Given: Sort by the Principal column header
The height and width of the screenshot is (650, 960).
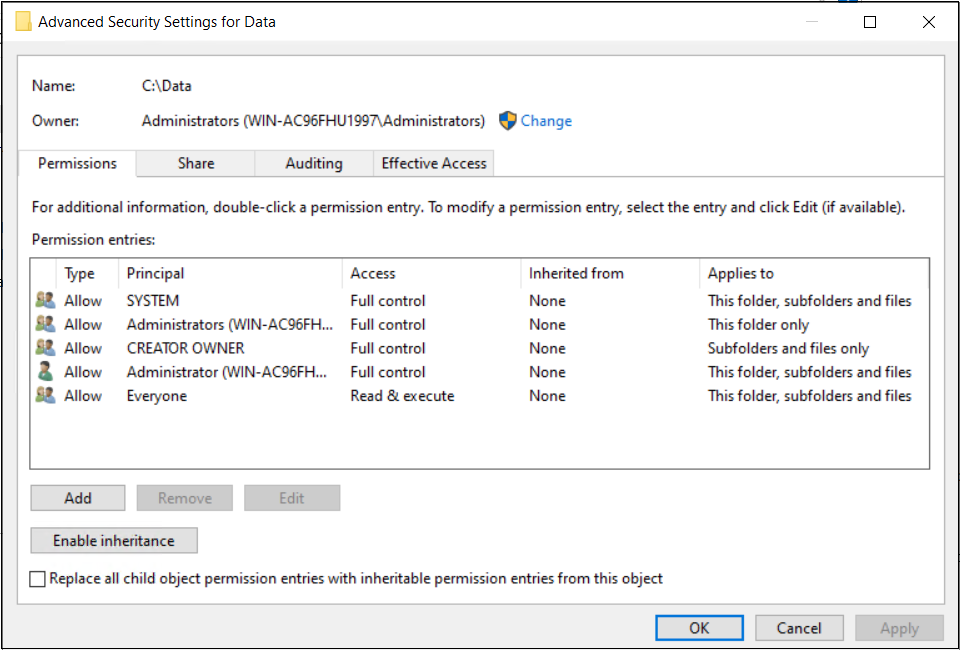Looking at the screenshot, I should pos(156,273).
